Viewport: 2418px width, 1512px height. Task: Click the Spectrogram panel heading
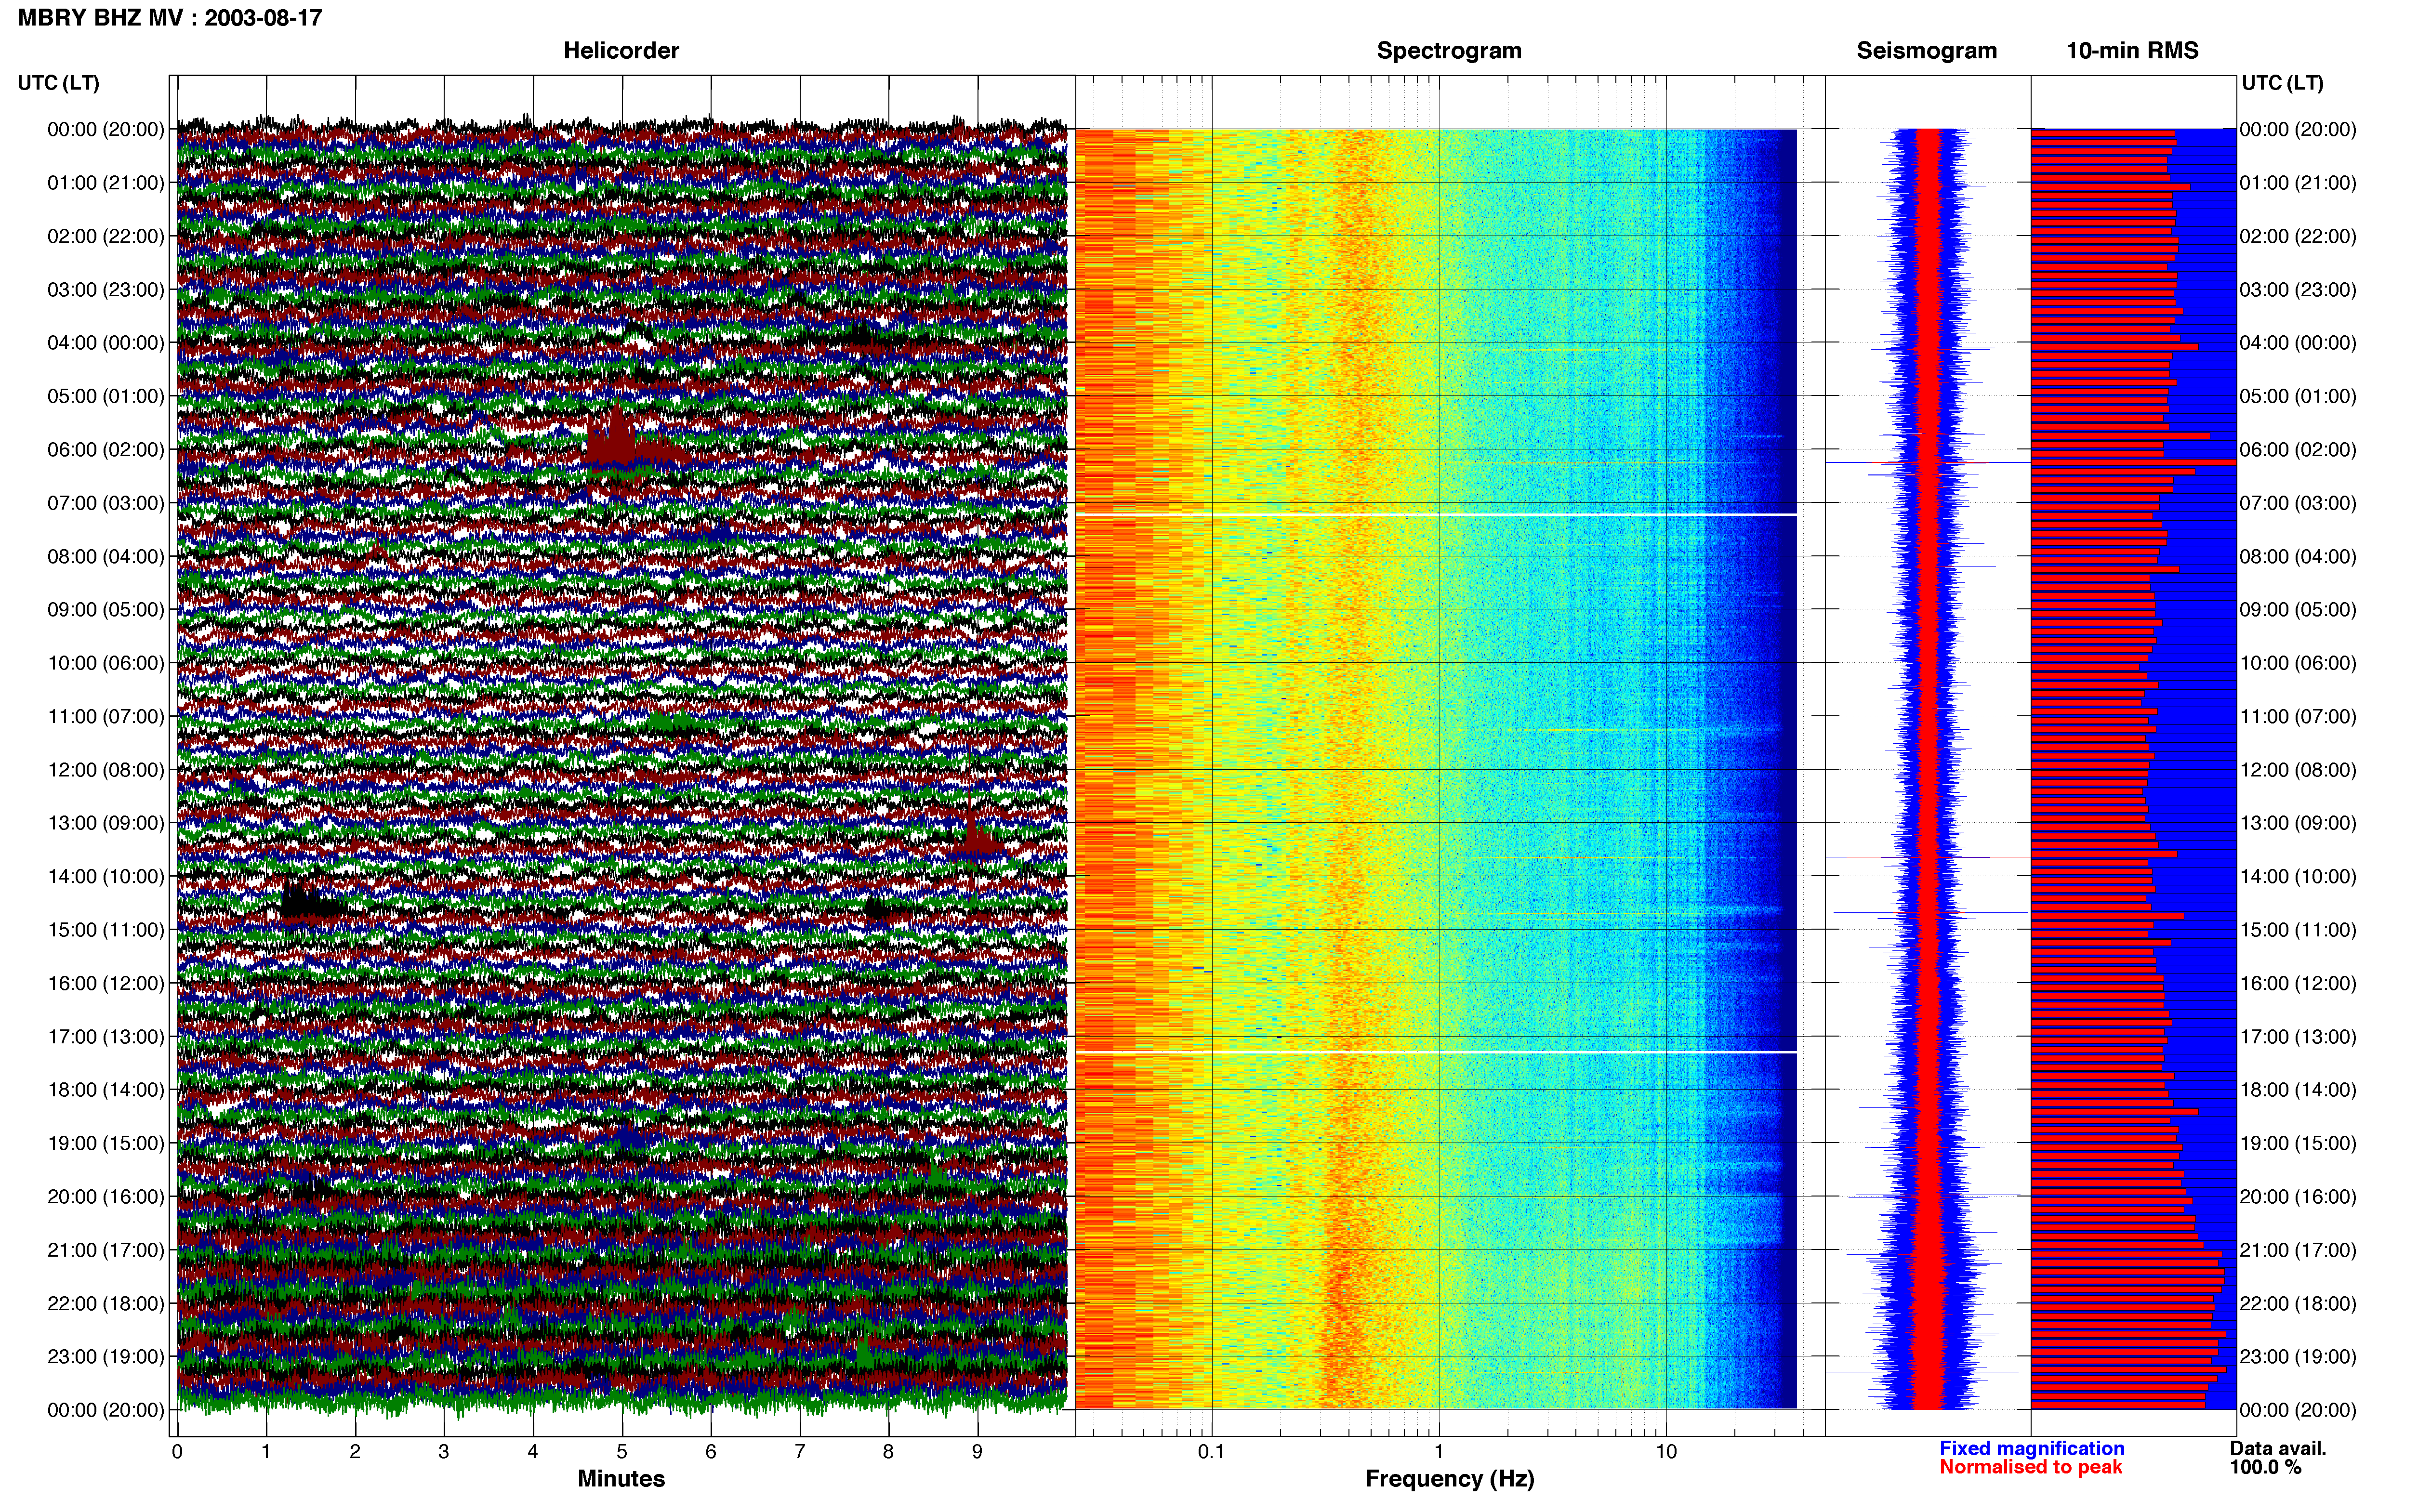1449,51
